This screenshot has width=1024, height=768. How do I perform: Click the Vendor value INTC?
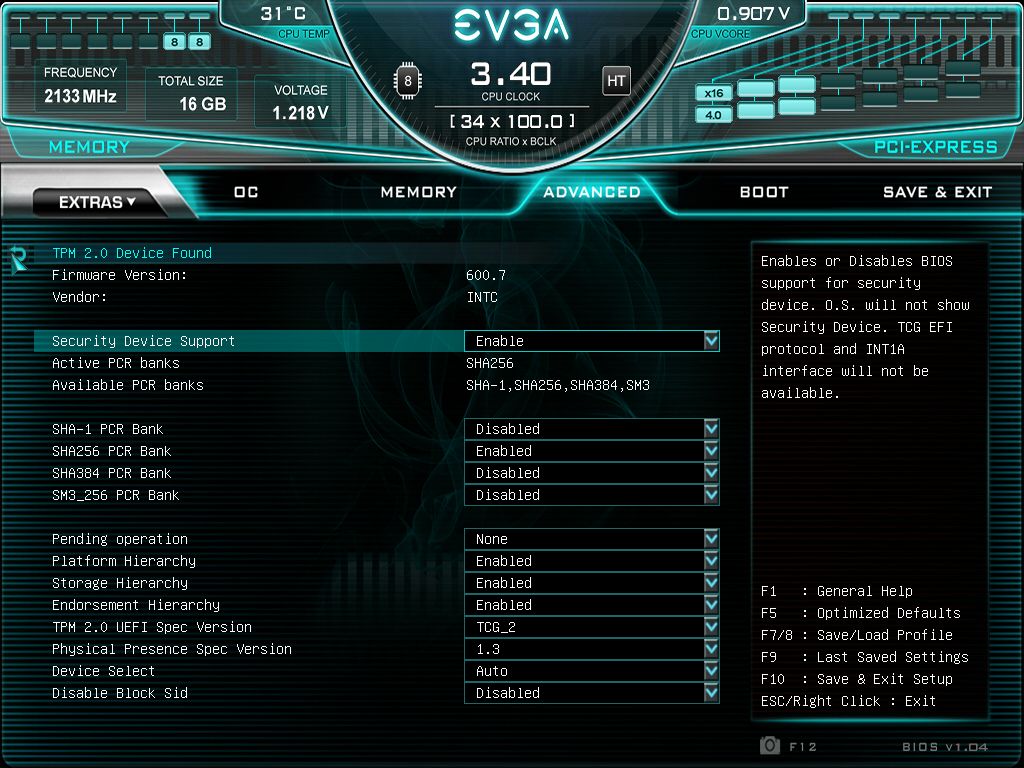click(x=482, y=297)
